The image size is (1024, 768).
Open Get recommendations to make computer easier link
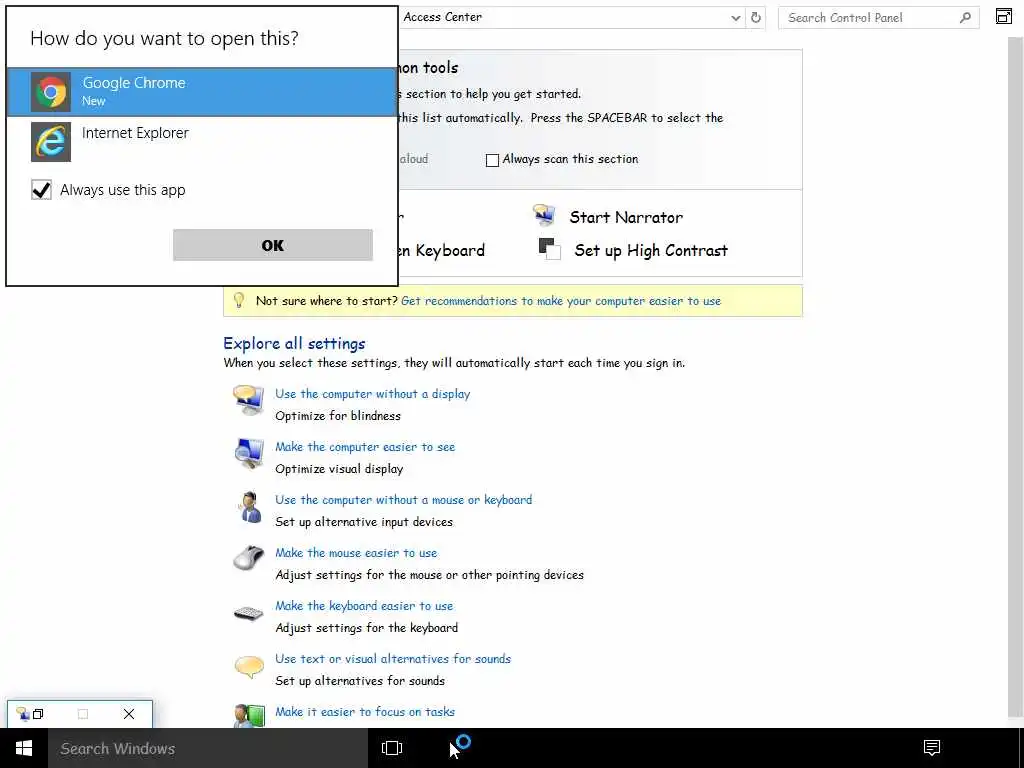click(x=561, y=301)
